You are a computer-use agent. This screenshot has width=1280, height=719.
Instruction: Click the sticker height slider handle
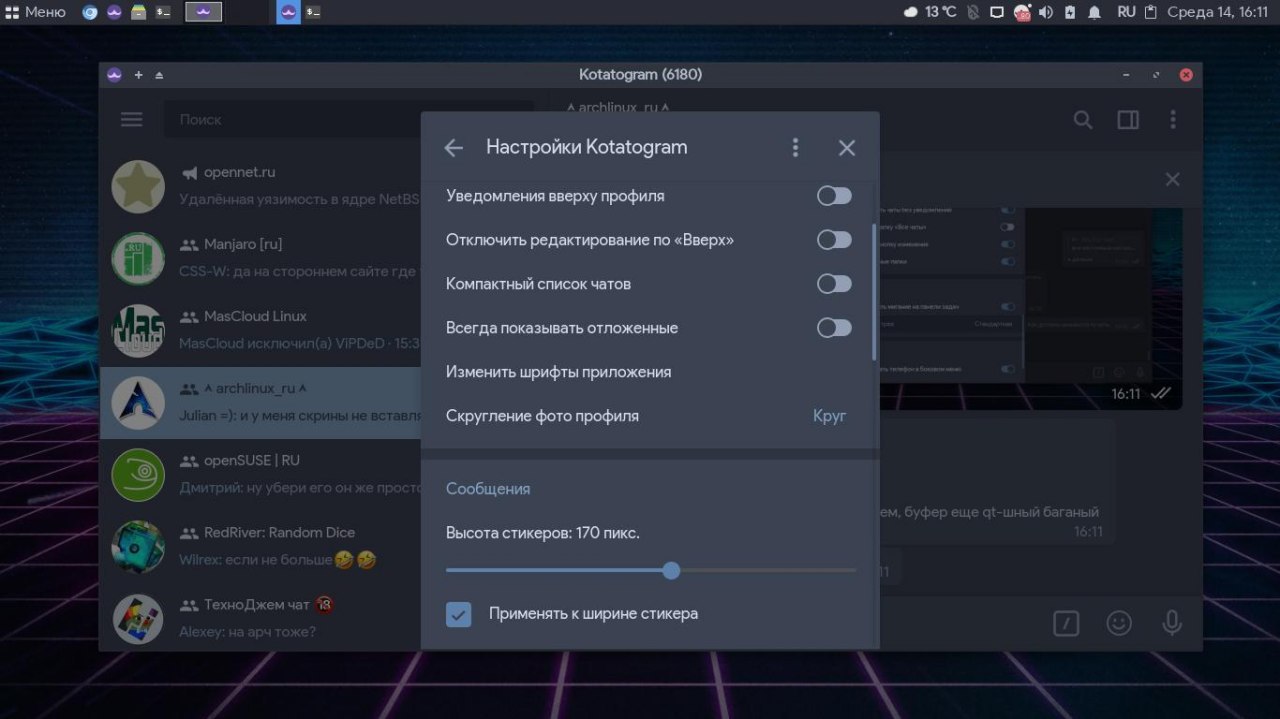[x=671, y=570]
